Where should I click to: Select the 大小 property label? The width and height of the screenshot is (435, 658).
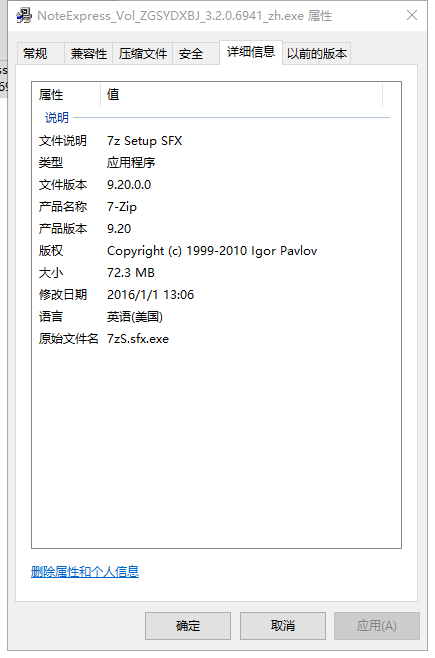51,273
